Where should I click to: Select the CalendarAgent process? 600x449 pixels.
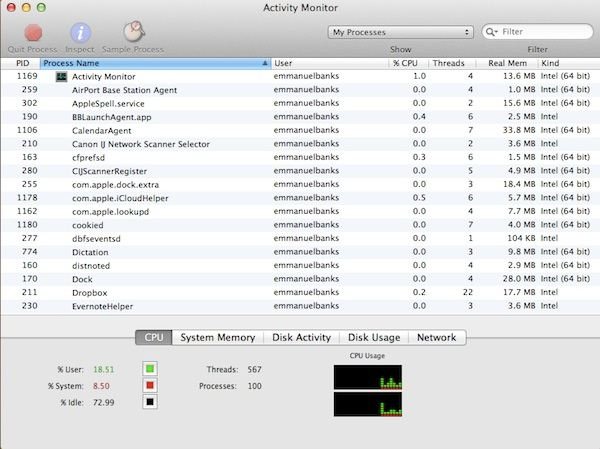(300, 131)
